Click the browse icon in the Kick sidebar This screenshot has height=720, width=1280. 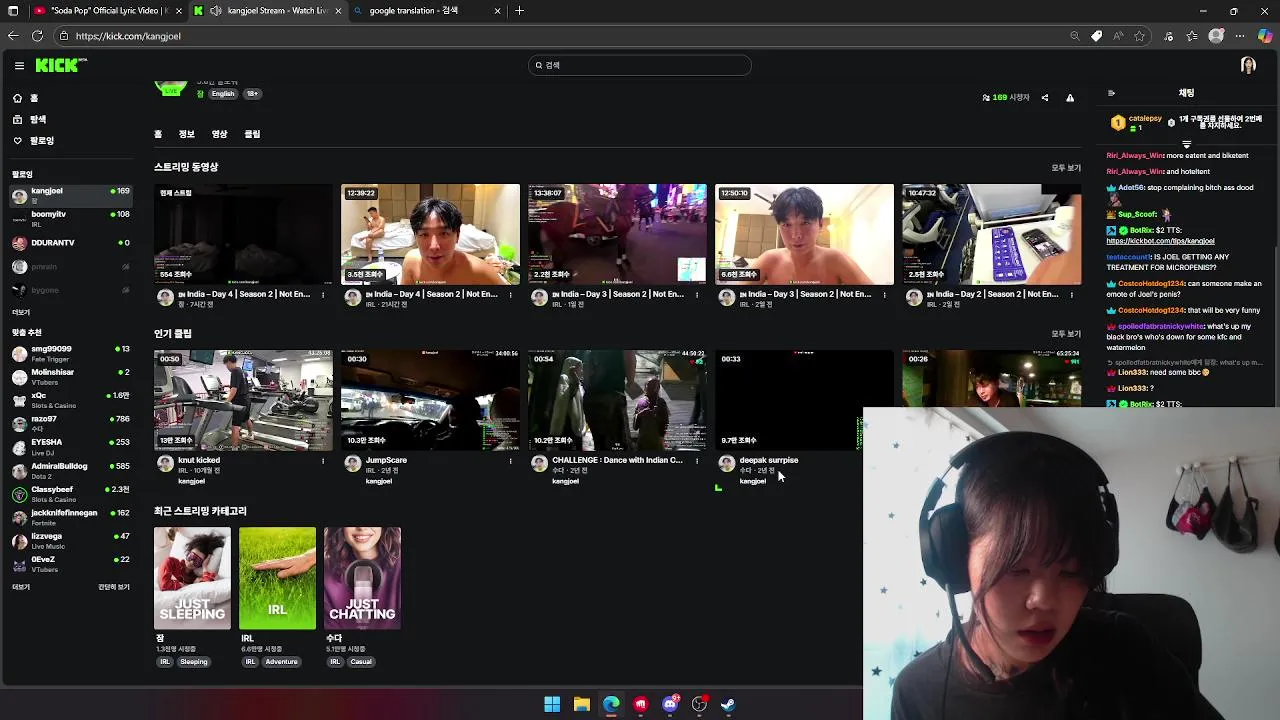click(x=17, y=119)
